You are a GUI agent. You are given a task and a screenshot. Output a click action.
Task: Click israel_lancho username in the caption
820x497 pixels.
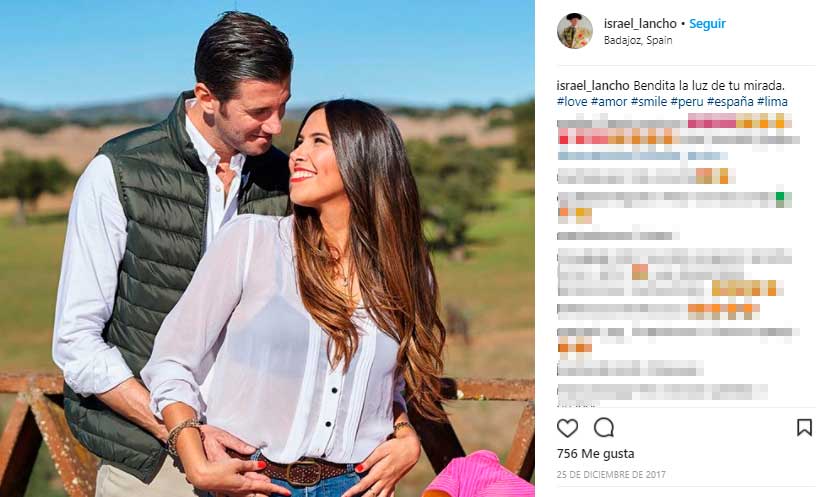593,85
